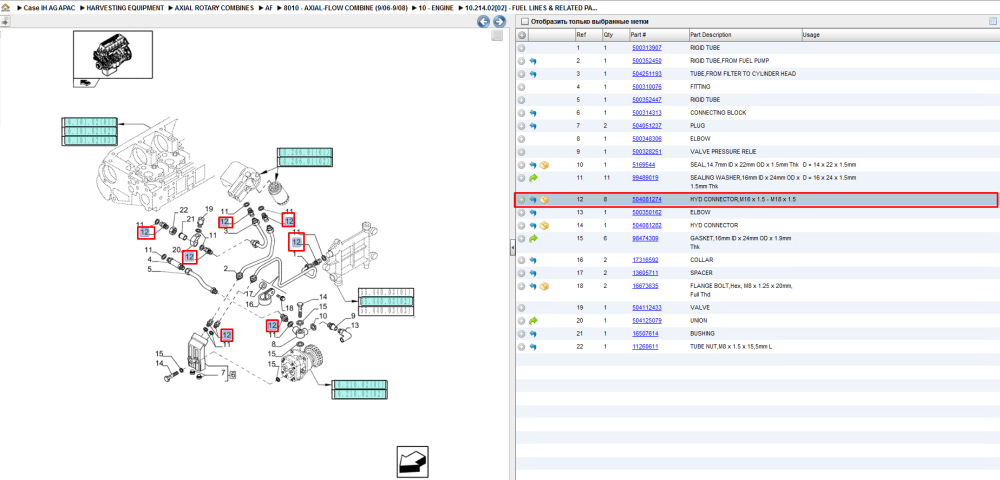Open part number 99489019
Image resolution: width=1000 pixels, height=480 pixels.
coord(645,178)
